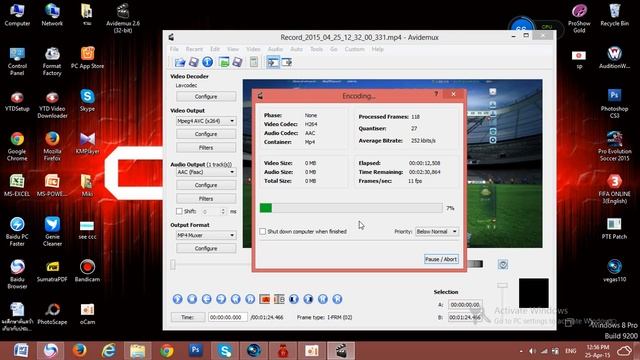Click the volume speaker tray icon
This screenshot has width=640, height=360.
point(532,351)
